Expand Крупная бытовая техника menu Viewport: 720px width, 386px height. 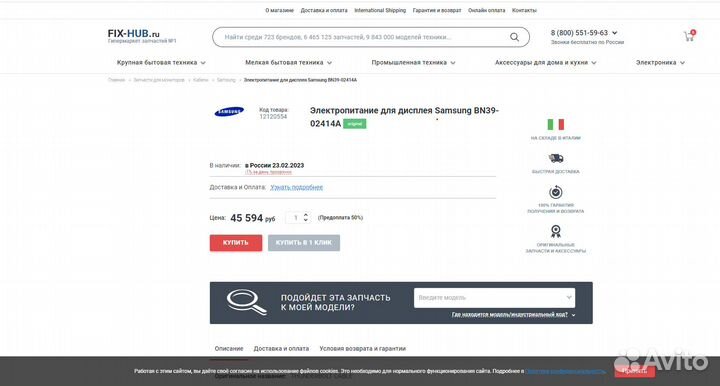click(161, 62)
